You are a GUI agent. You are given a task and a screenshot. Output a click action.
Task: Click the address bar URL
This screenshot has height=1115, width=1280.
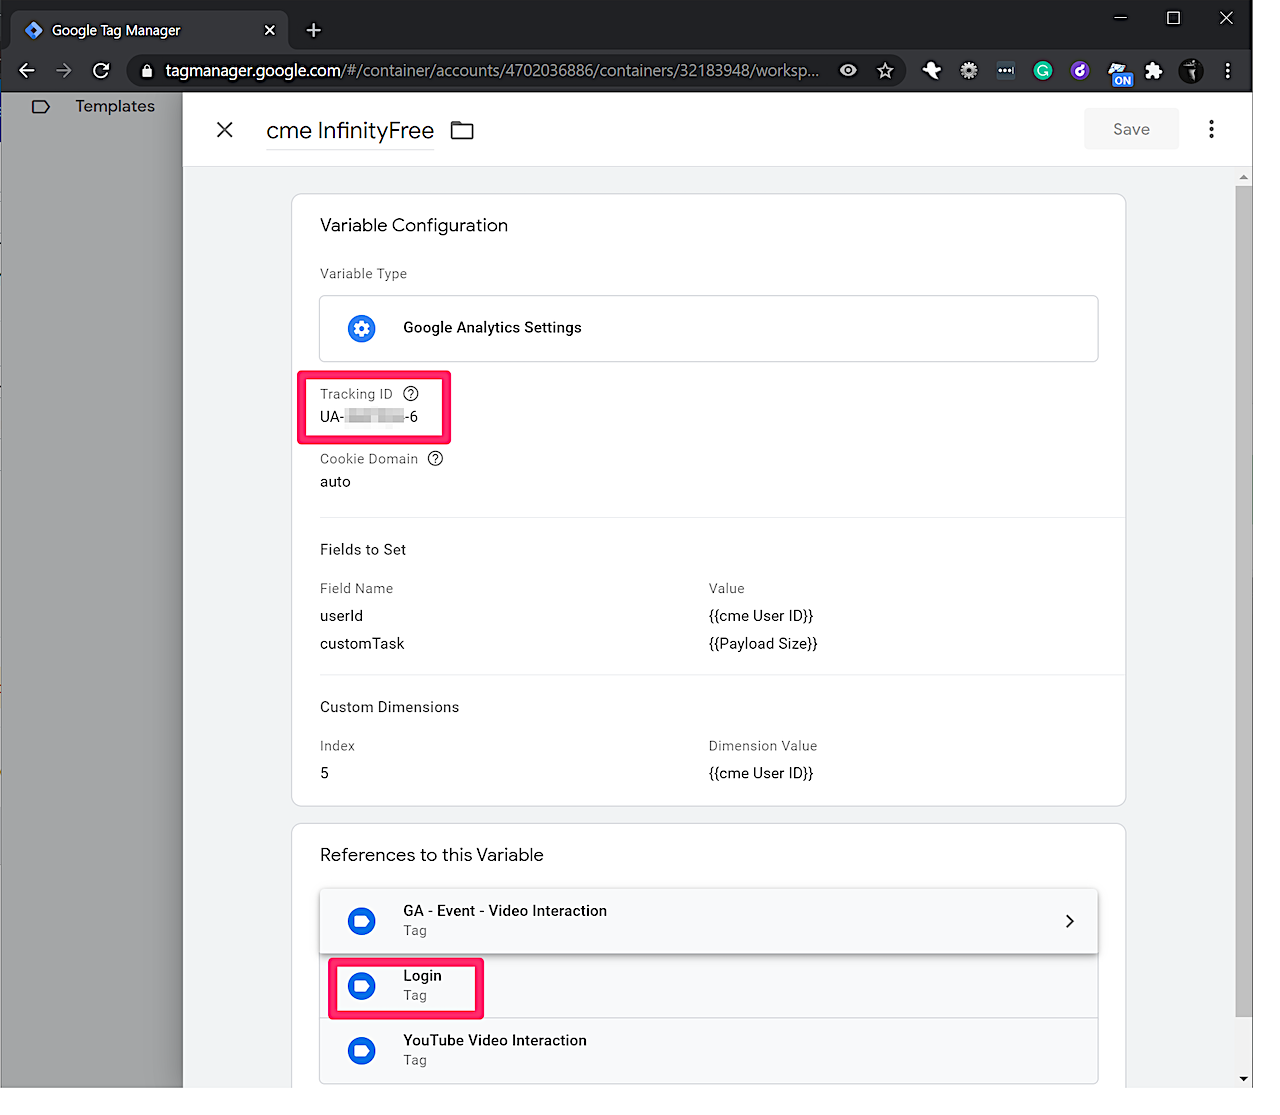pyautogui.click(x=492, y=70)
